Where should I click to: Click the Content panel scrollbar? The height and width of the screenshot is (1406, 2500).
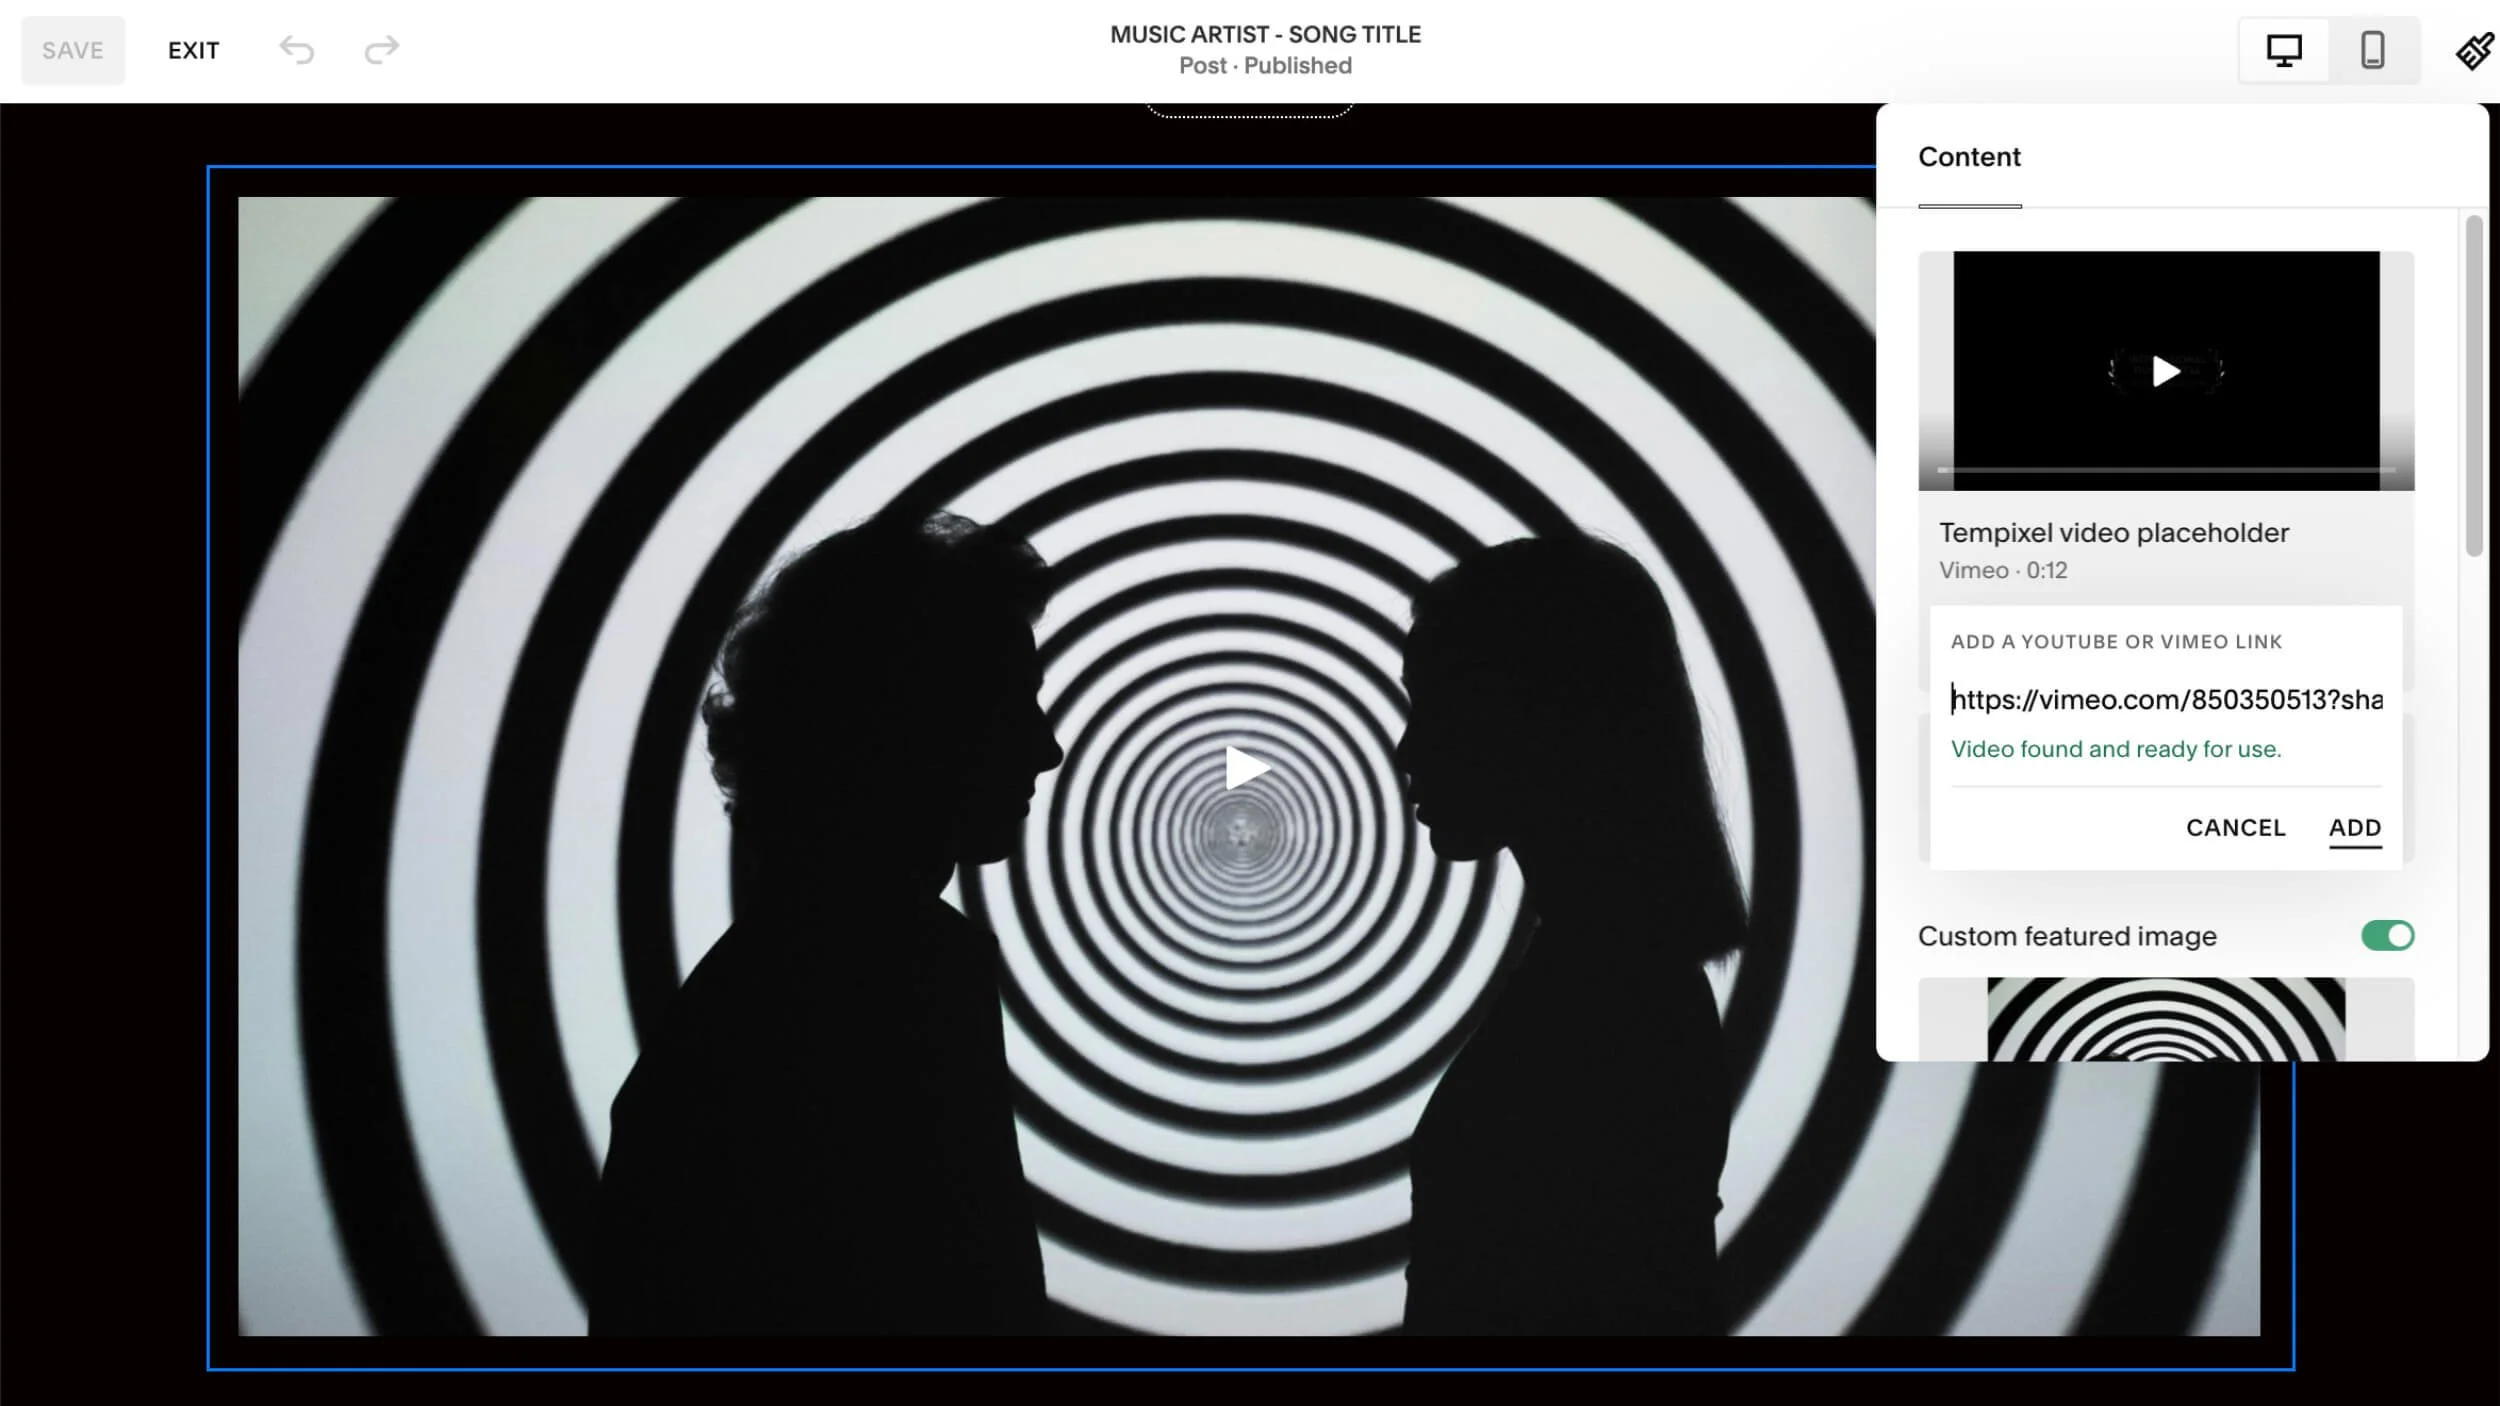tap(2474, 385)
